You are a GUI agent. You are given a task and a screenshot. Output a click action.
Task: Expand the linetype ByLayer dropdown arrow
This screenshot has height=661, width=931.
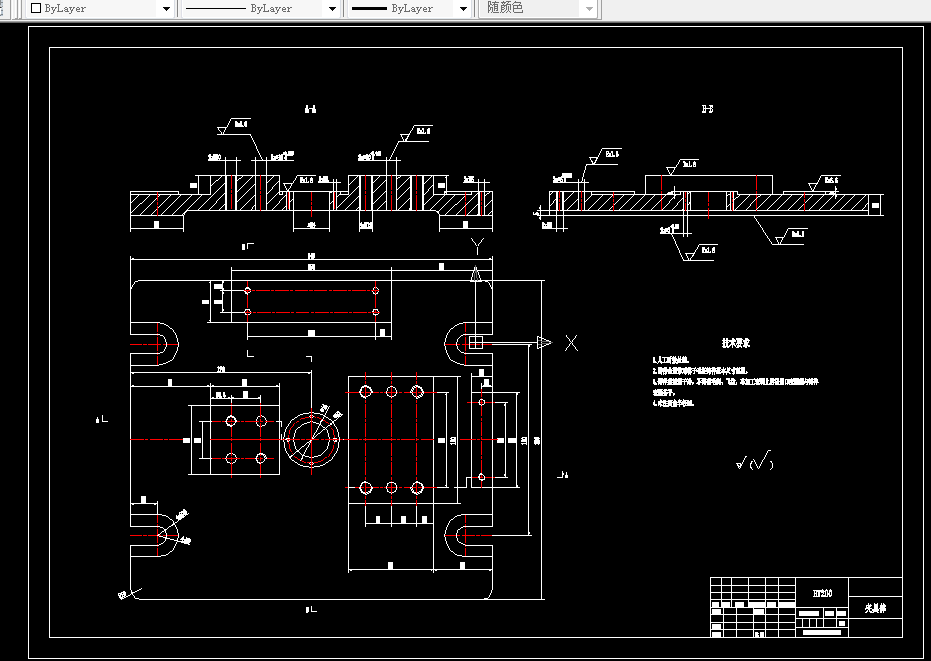[332, 9]
